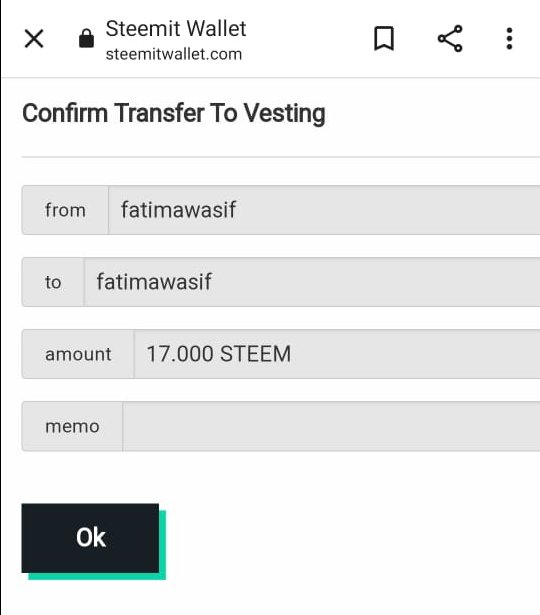Screen dimensions: 540x615
Task: View site security via the padlock icon
Action: (86, 38)
